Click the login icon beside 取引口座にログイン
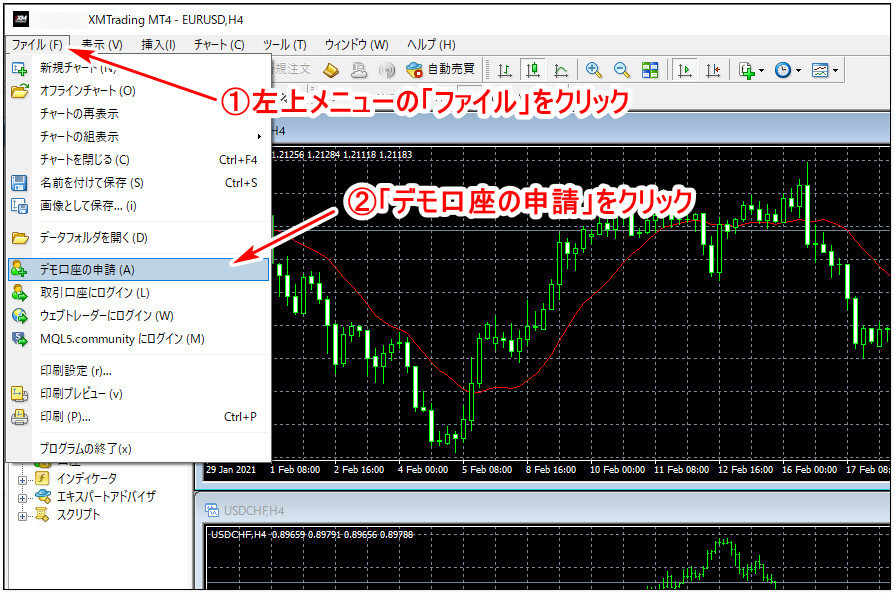 [x=19, y=293]
